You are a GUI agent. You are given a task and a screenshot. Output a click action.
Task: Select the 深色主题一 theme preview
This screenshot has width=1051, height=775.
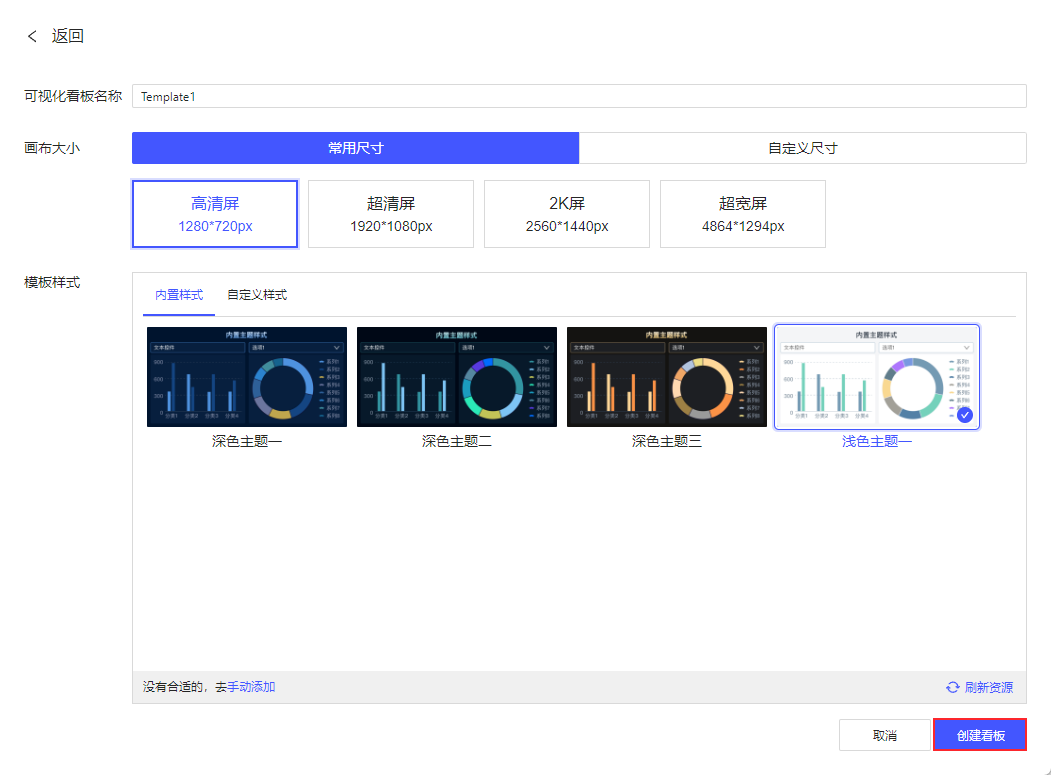[246, 377]
